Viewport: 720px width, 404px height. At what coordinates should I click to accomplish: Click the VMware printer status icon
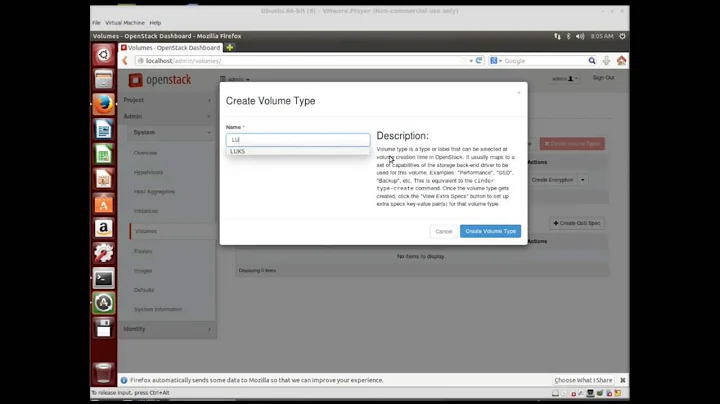tap(591, 393)
